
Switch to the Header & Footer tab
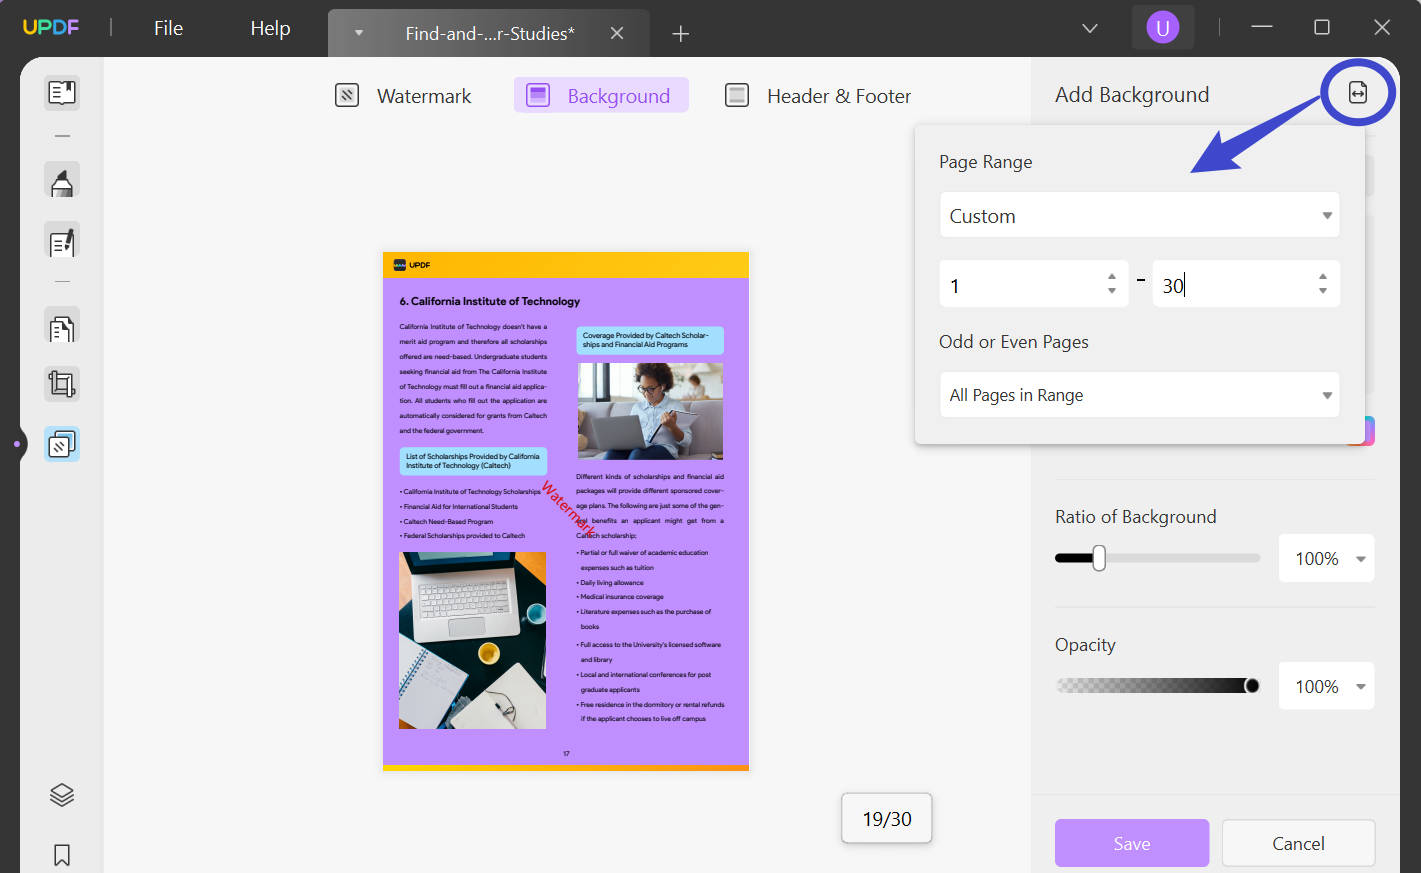pyautogui.click(x=817, y=95)
